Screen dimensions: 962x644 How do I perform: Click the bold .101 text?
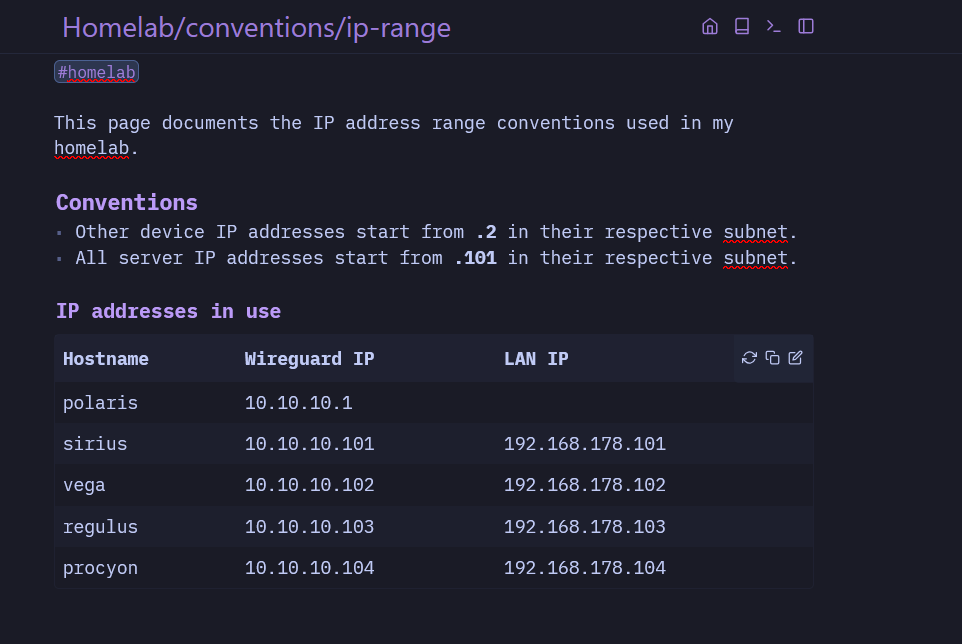click(475, 258)
